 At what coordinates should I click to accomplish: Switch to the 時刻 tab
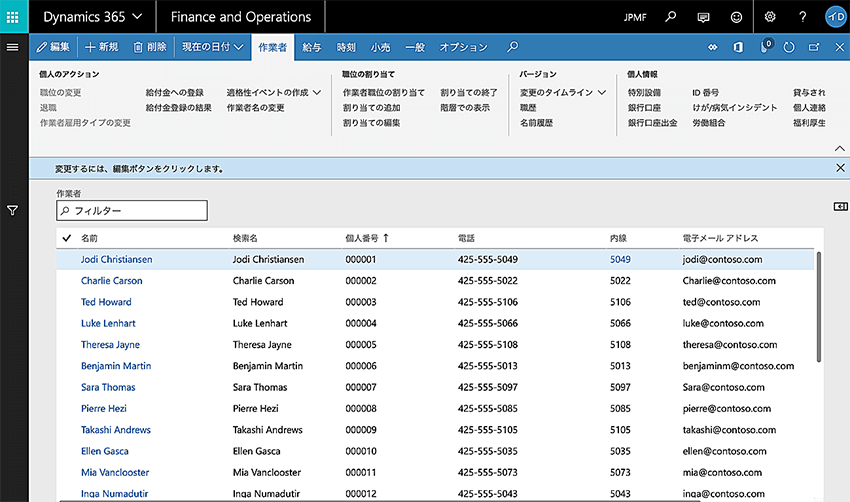pos(346,47)
